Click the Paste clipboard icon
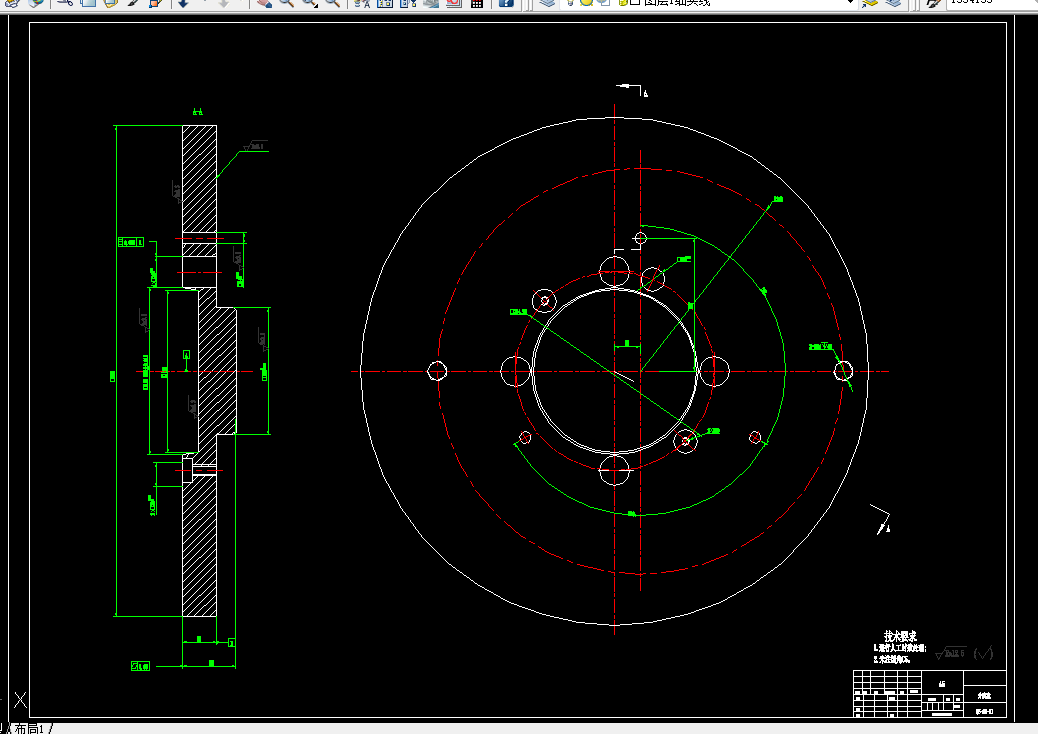The width and height of the screenshot is (1038, 734). click(111, 2)
